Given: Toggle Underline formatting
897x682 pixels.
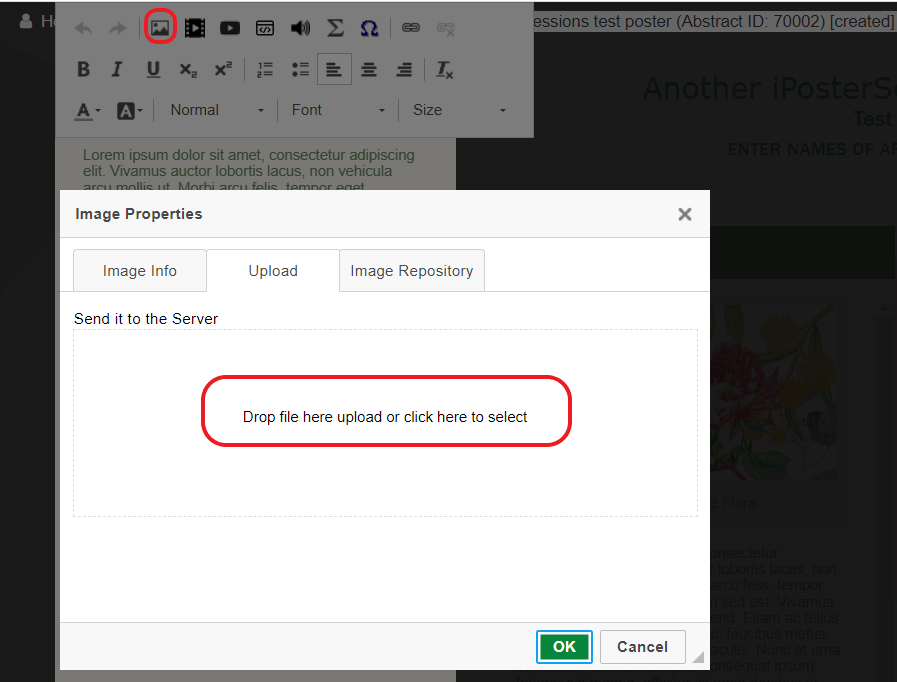Looking at the screenshot, I should tap(153, 69).
